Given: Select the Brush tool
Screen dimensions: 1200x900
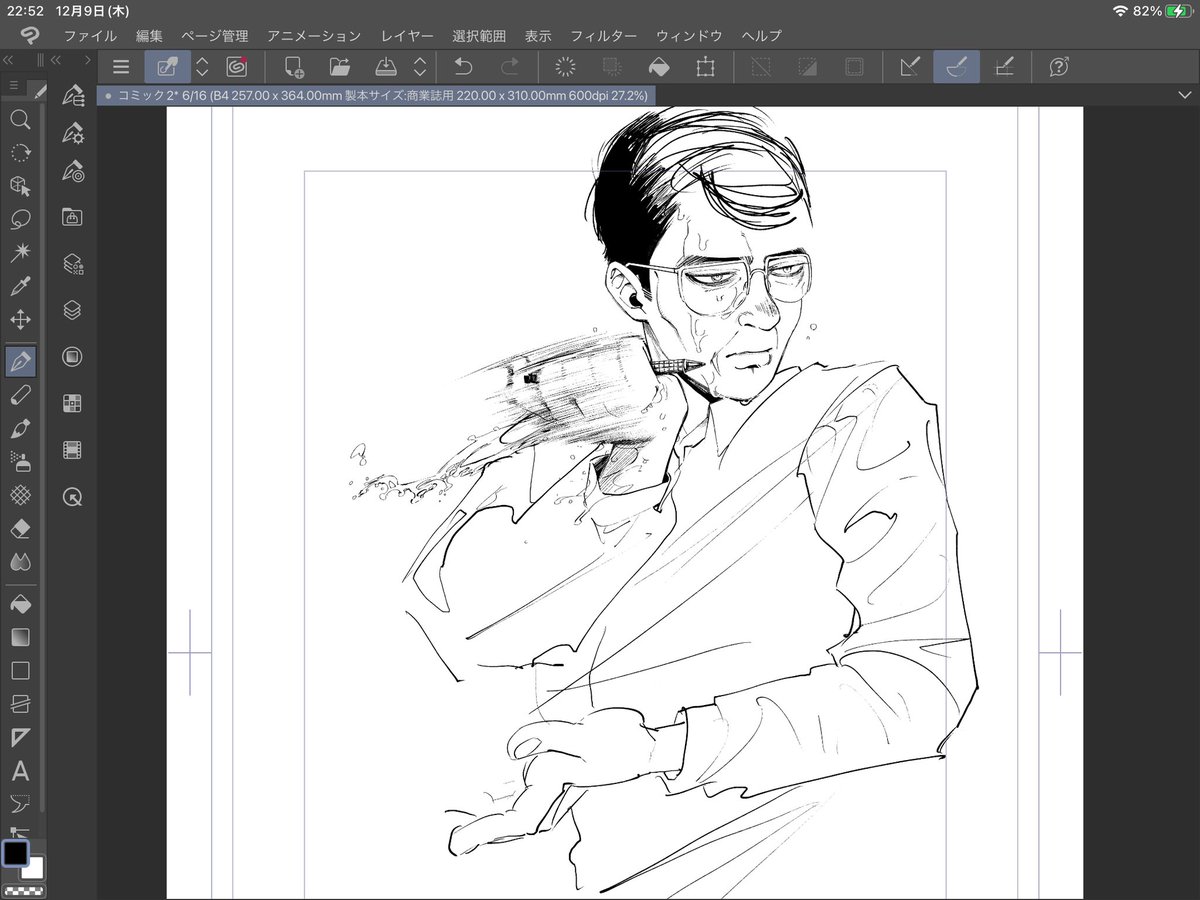Looking at the screenshot, I should (19, 428).
